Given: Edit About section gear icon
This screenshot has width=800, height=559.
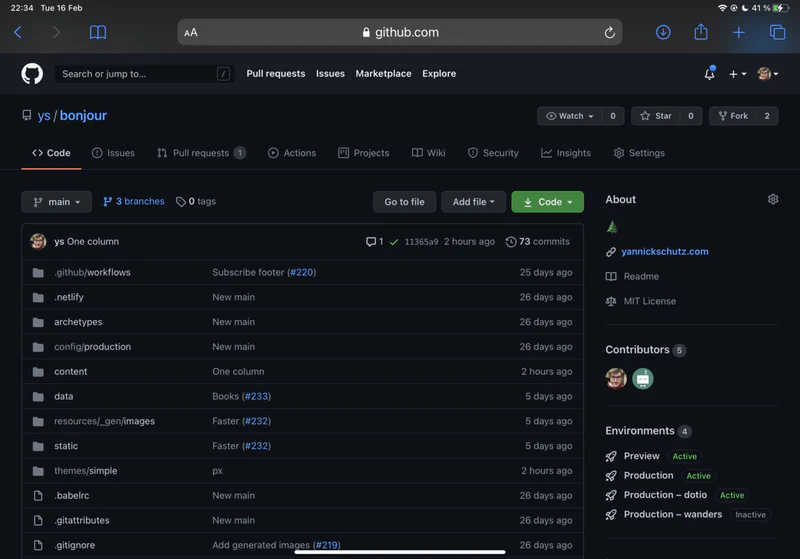Looking at the screenshot, I should [x=772, y=199].
